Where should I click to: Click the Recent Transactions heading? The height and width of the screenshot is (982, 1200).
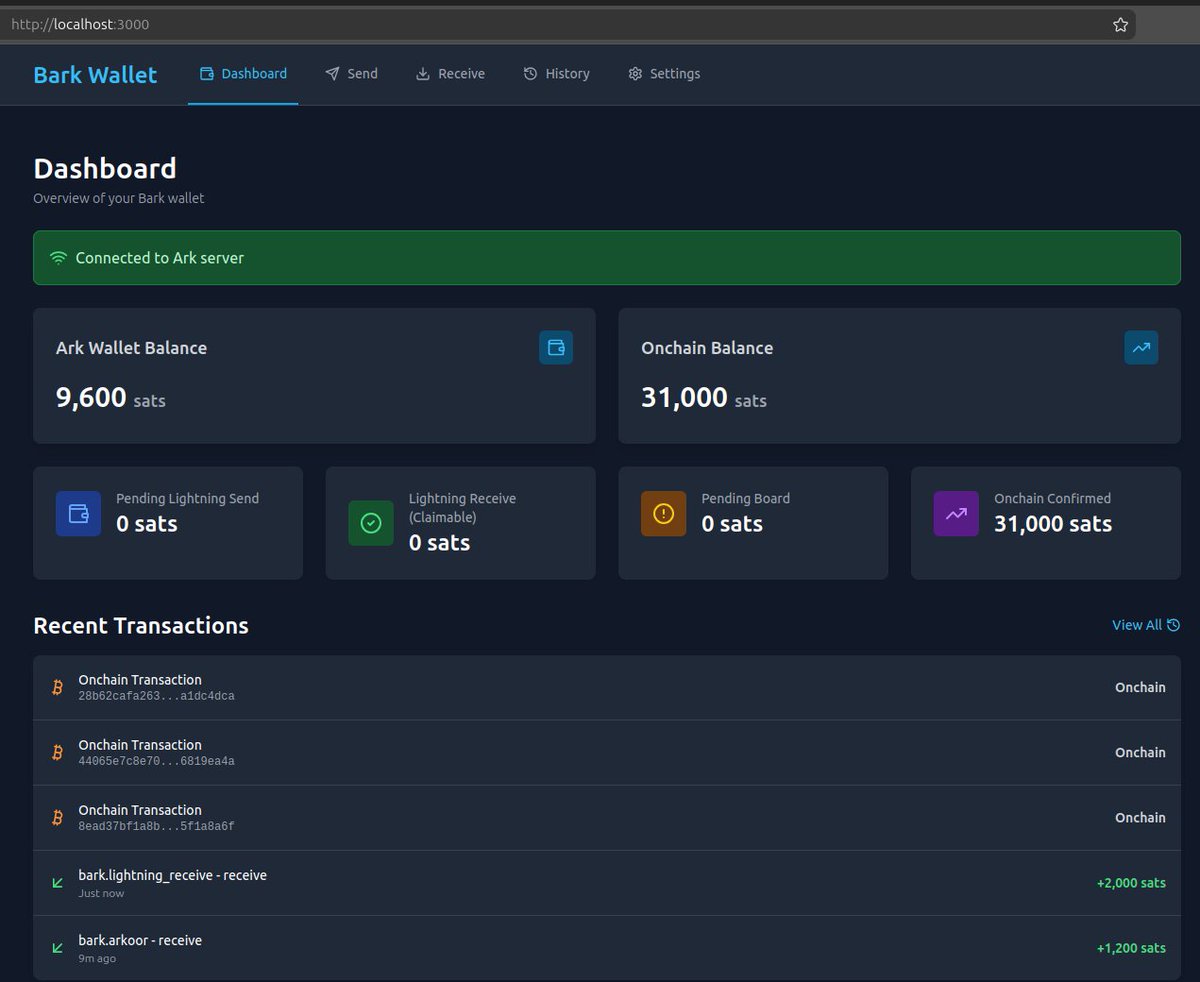click(x=141, y=626)
